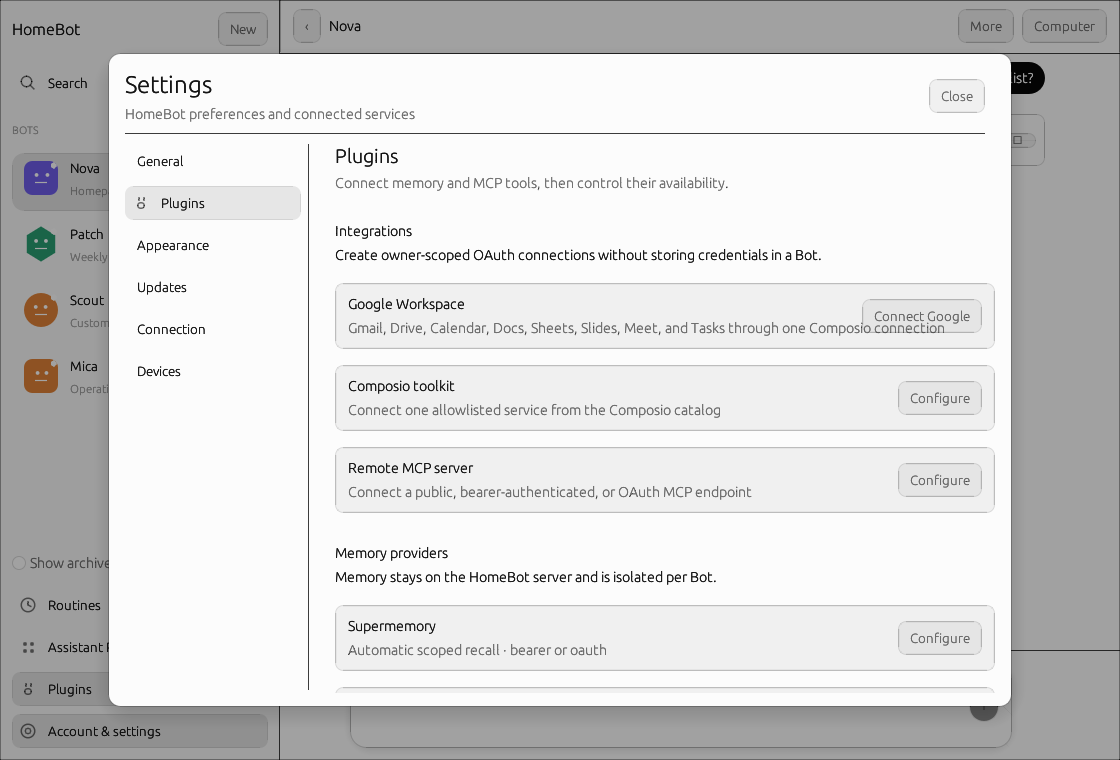Open Connection settings section

coord(213,329)
